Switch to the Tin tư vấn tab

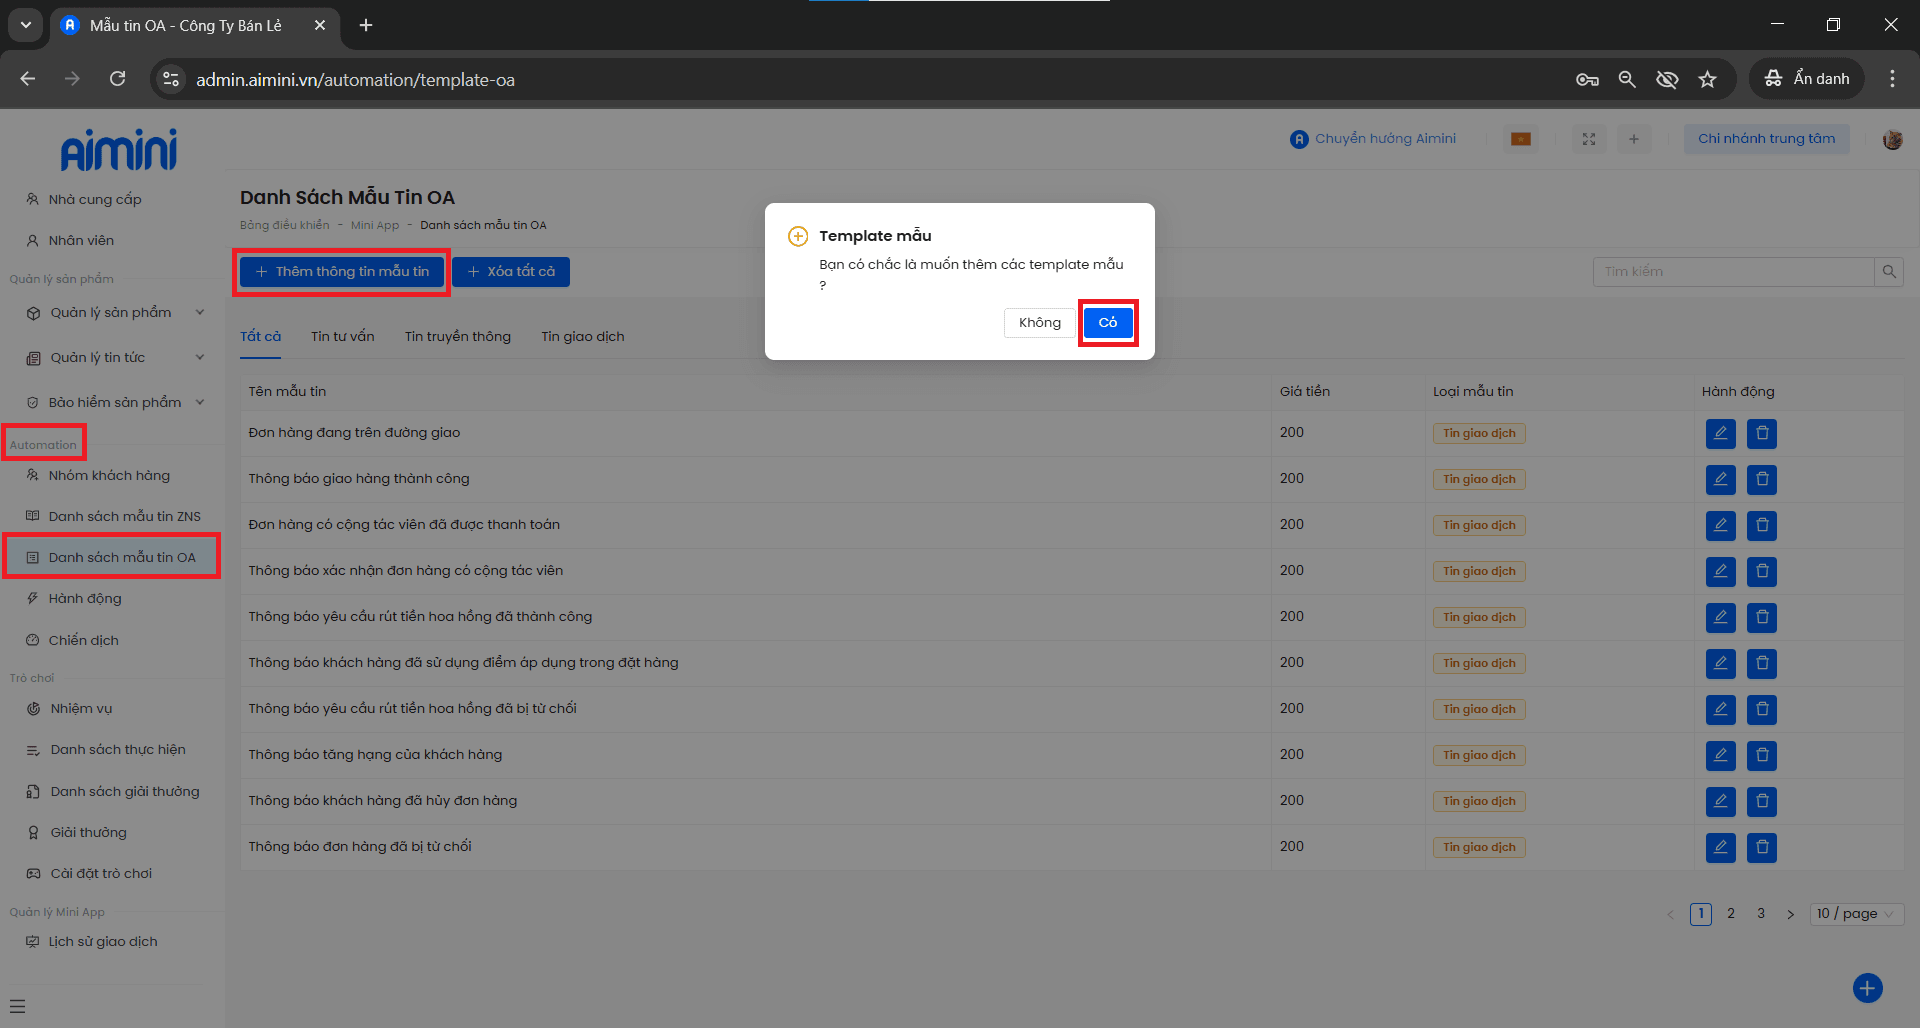coord(342,337)
